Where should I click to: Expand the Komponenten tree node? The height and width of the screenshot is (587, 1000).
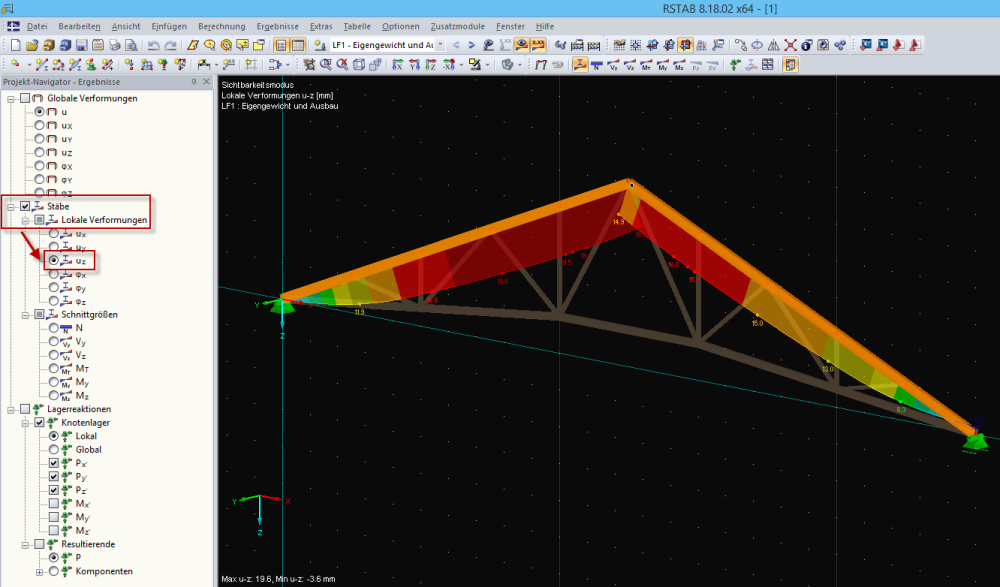(39, 572)
